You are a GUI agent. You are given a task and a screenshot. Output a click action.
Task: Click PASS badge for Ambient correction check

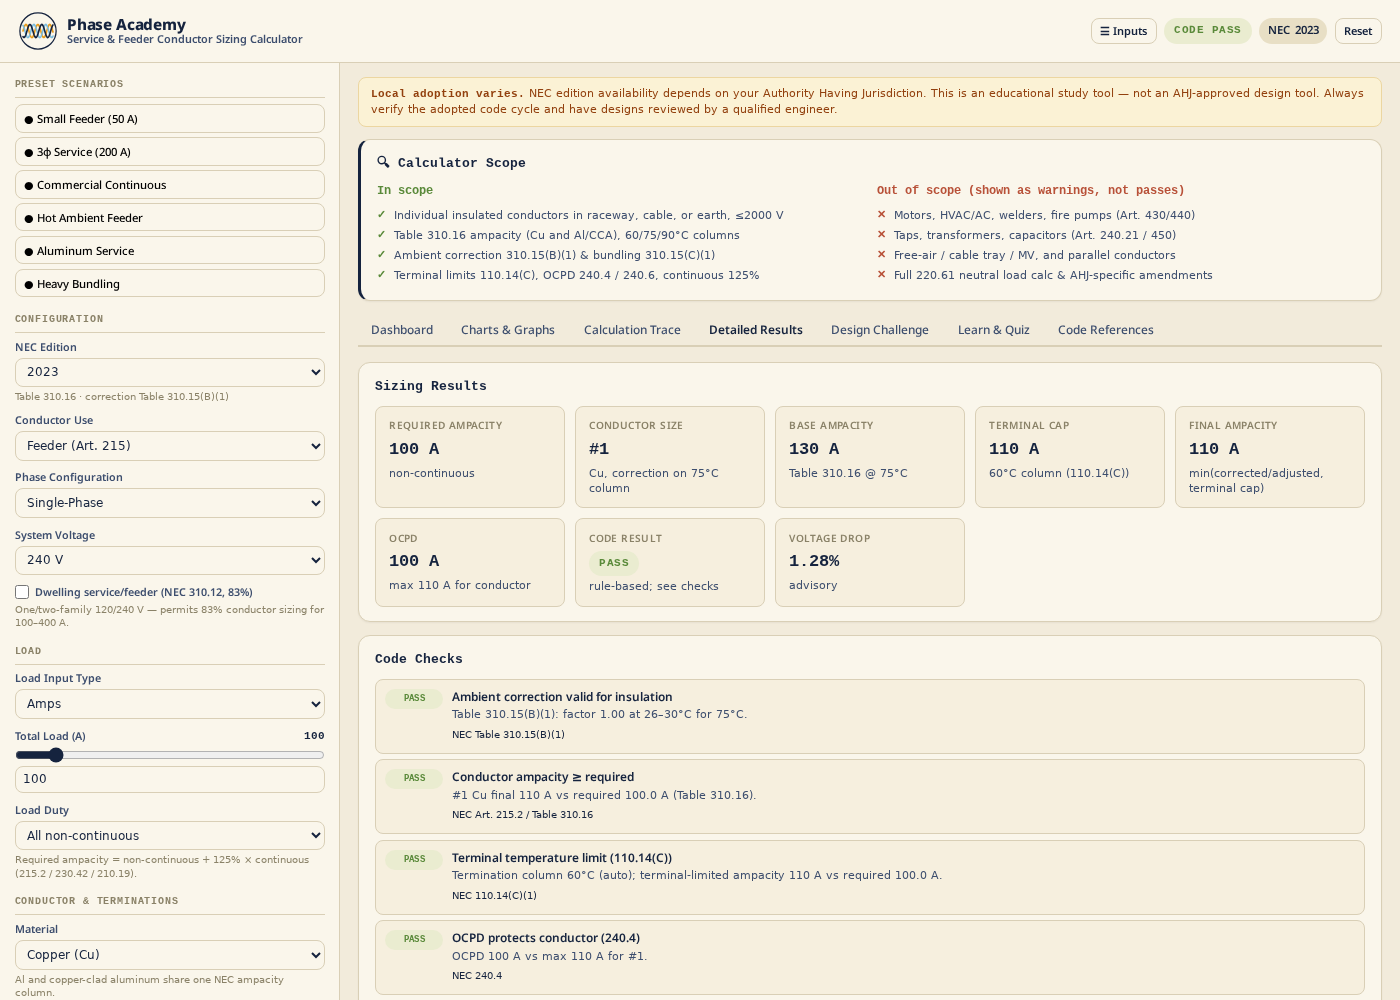414,698
